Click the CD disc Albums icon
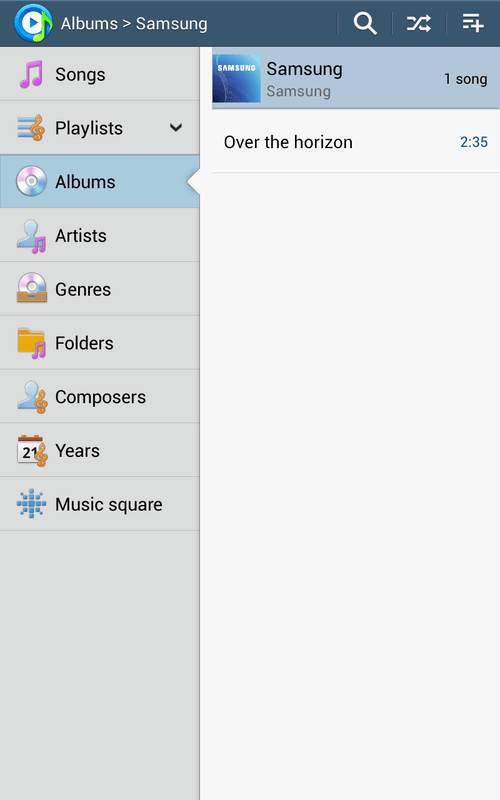Viewport: 500px width, 800px height. (32, 181)
